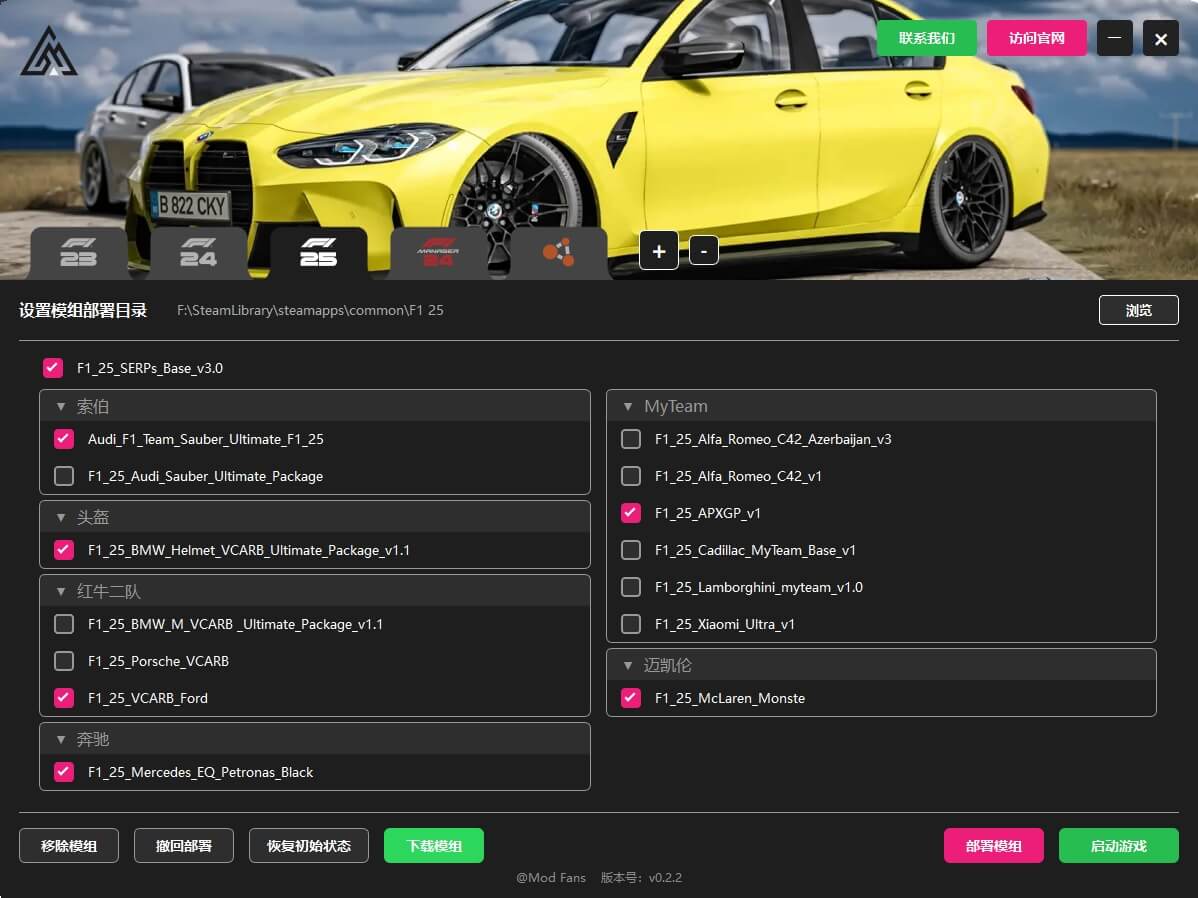This screenshot has width=1198, height=898.
Task: Switch to the F1 24 game tab
Action: 198,253
